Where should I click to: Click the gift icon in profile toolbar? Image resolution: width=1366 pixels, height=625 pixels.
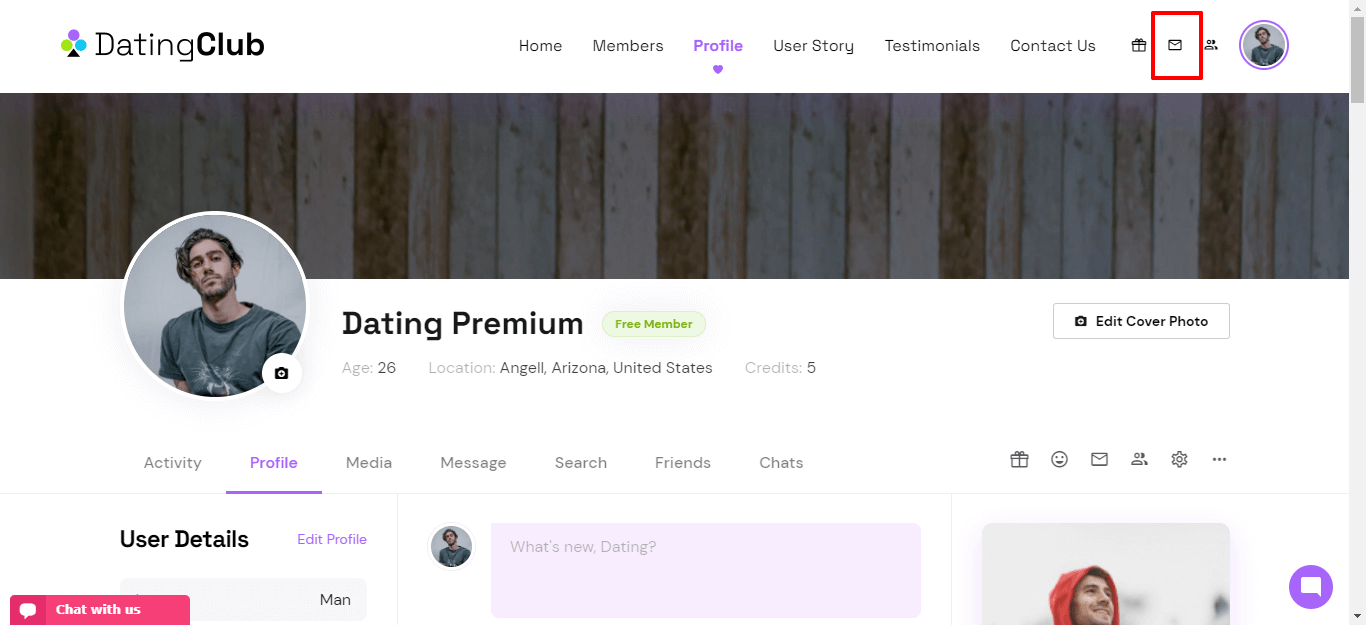[1019, 459]
